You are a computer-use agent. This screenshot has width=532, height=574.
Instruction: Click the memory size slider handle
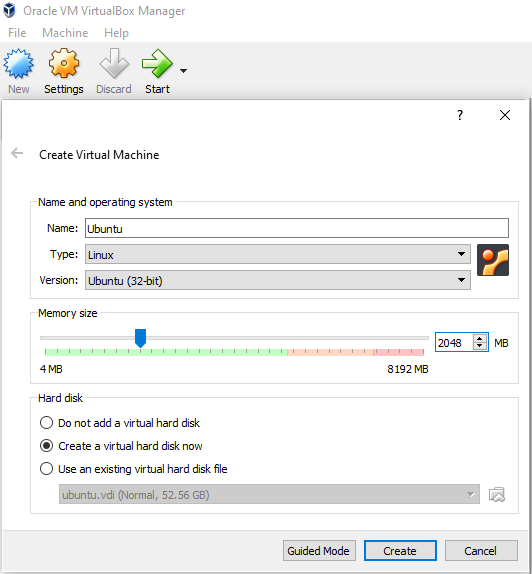point(140,338)
